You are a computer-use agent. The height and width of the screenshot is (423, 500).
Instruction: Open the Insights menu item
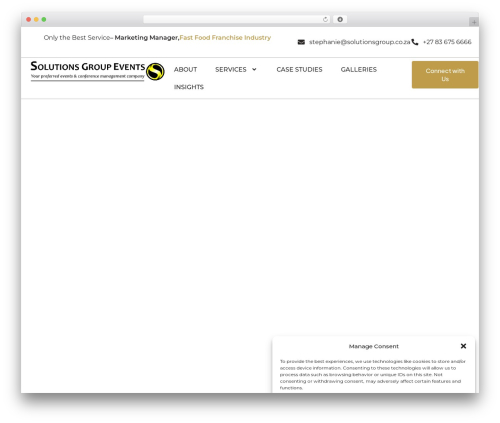coord(189,87)
